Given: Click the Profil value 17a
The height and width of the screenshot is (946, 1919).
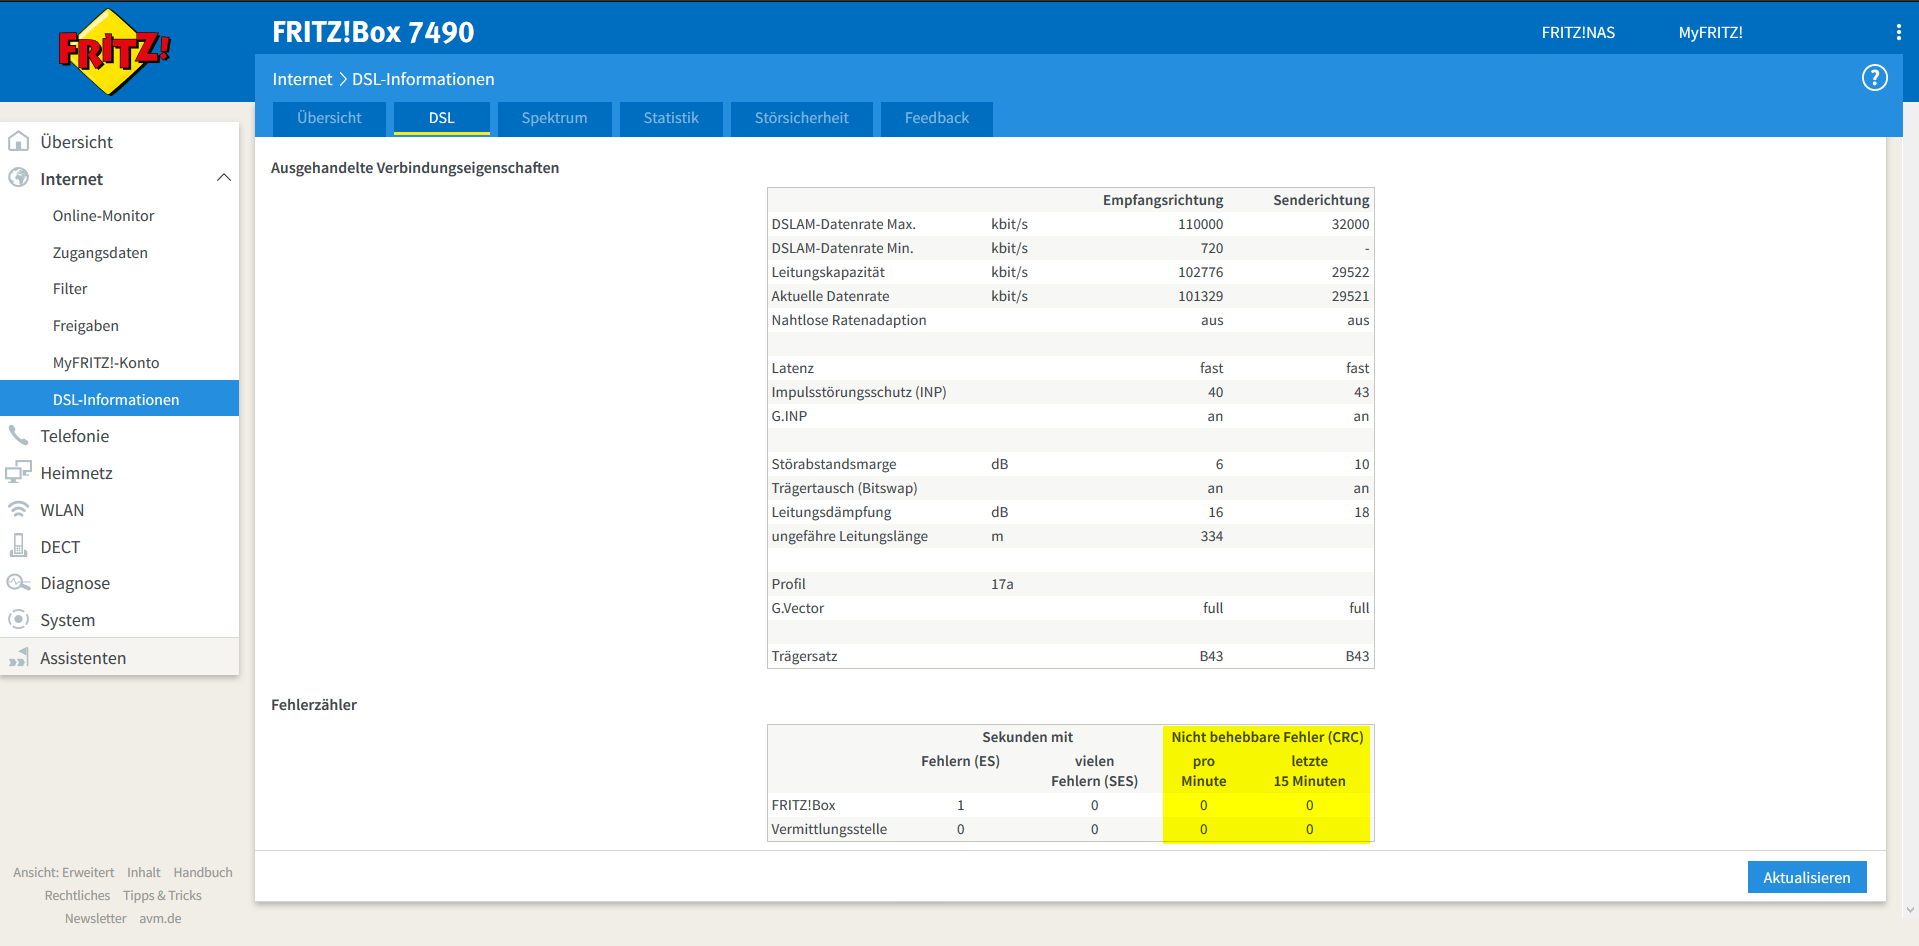Looking at the screenshot, I should tap(1002, 584).
